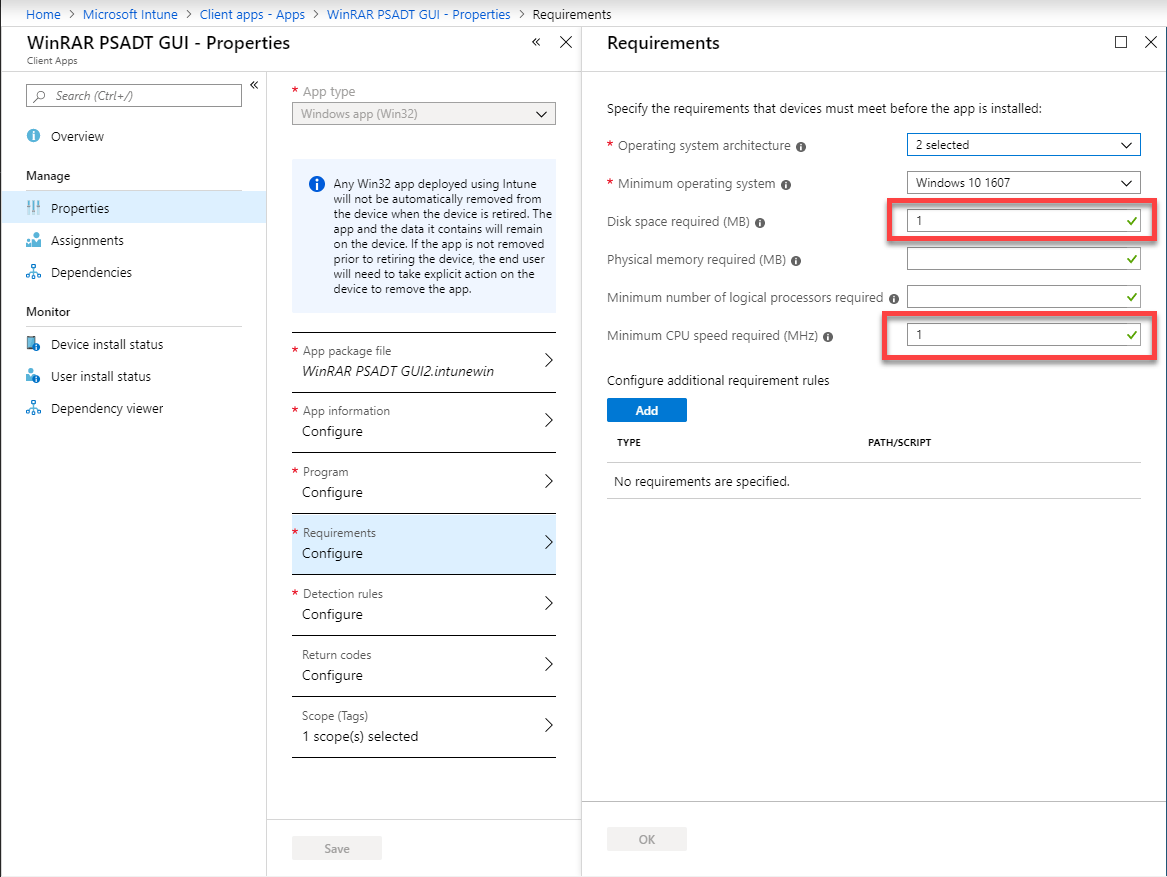Click the Device install status icon

point(34,345)
